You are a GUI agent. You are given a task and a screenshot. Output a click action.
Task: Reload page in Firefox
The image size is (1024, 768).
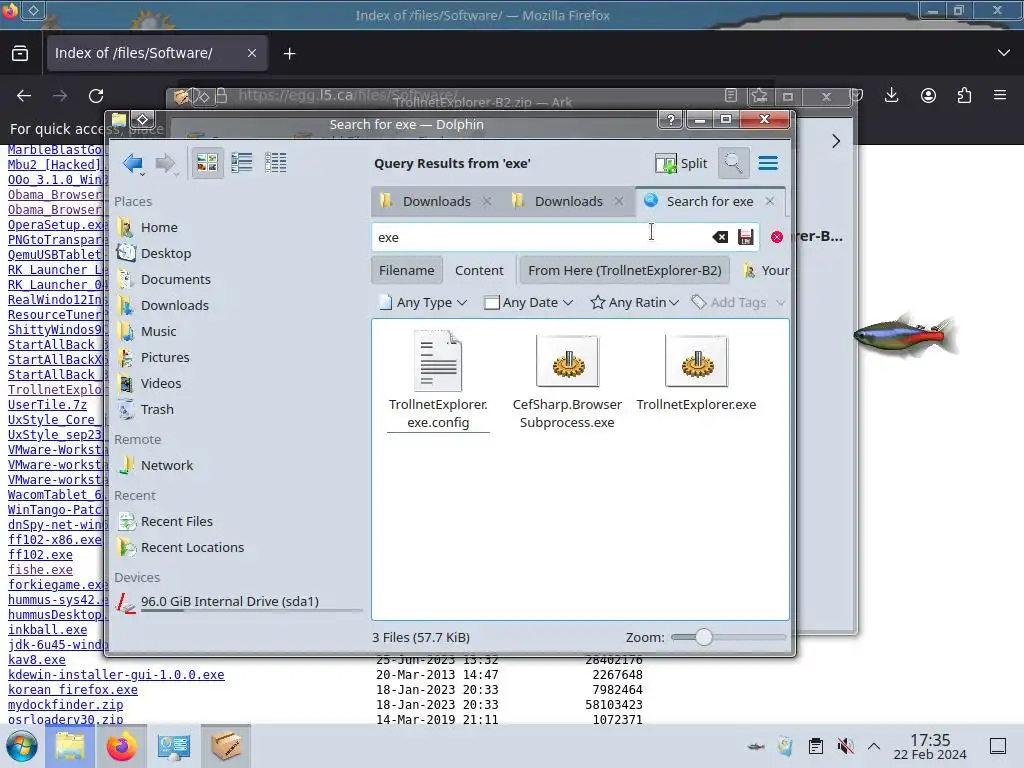click(96, 96)
